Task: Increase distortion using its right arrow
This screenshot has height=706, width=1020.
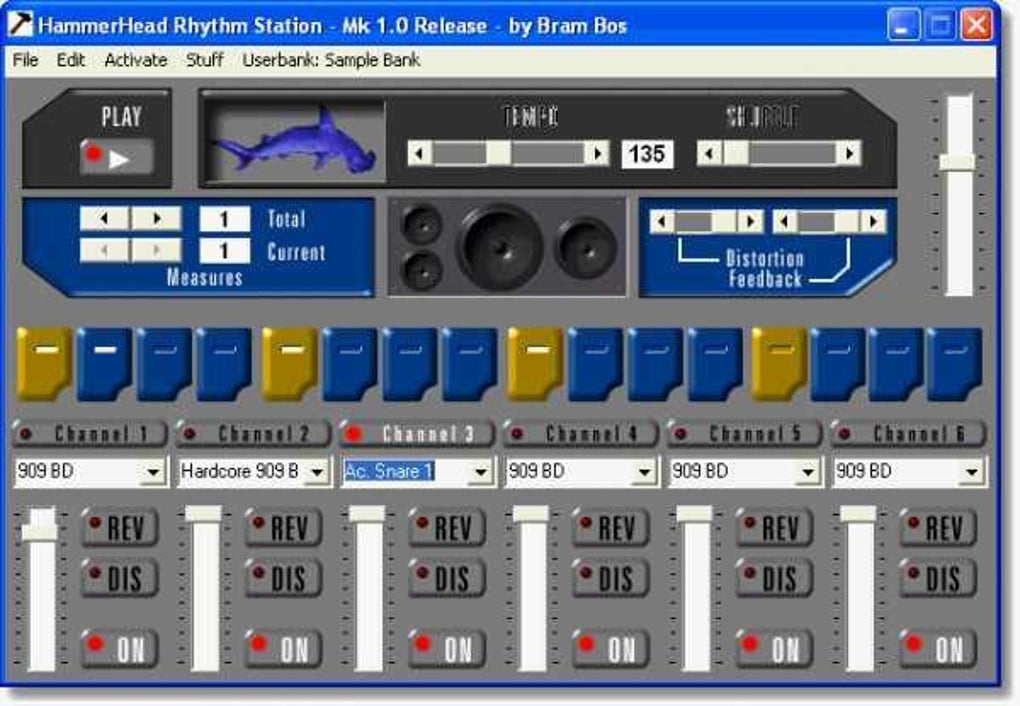Action: 749,222
